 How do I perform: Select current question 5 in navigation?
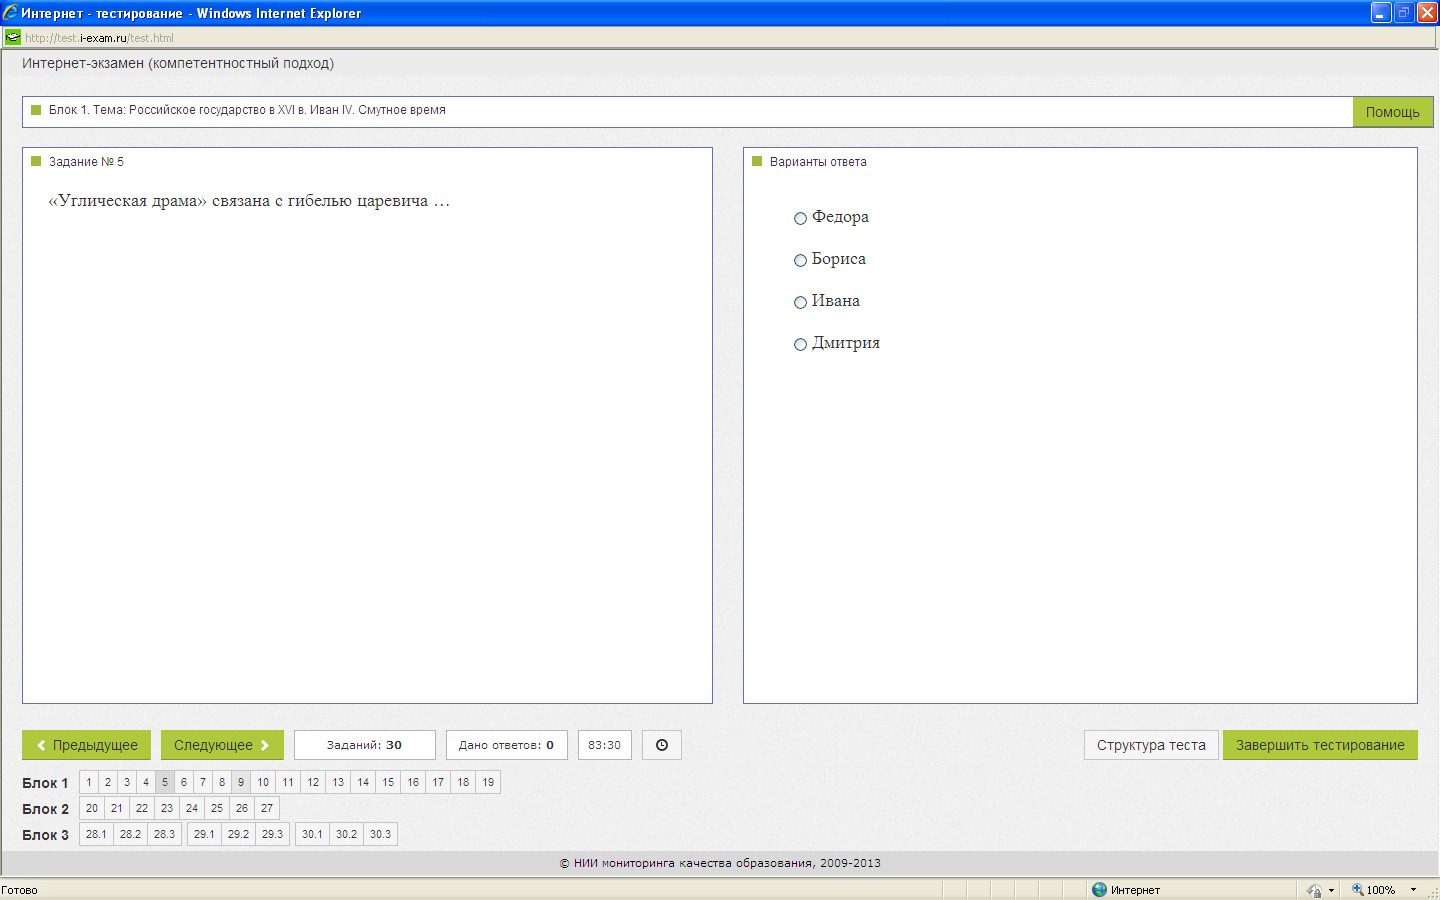[x=165, y=782]
